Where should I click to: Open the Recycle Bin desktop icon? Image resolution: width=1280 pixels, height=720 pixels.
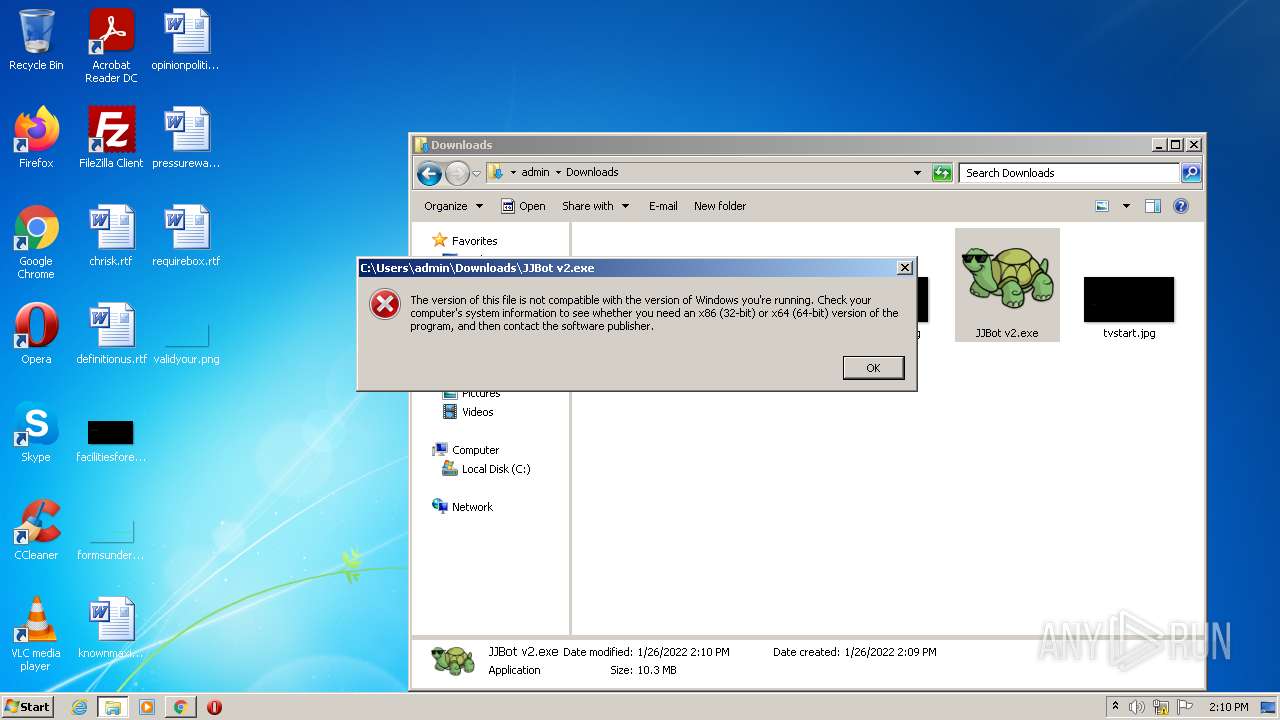tap(36, 40)
